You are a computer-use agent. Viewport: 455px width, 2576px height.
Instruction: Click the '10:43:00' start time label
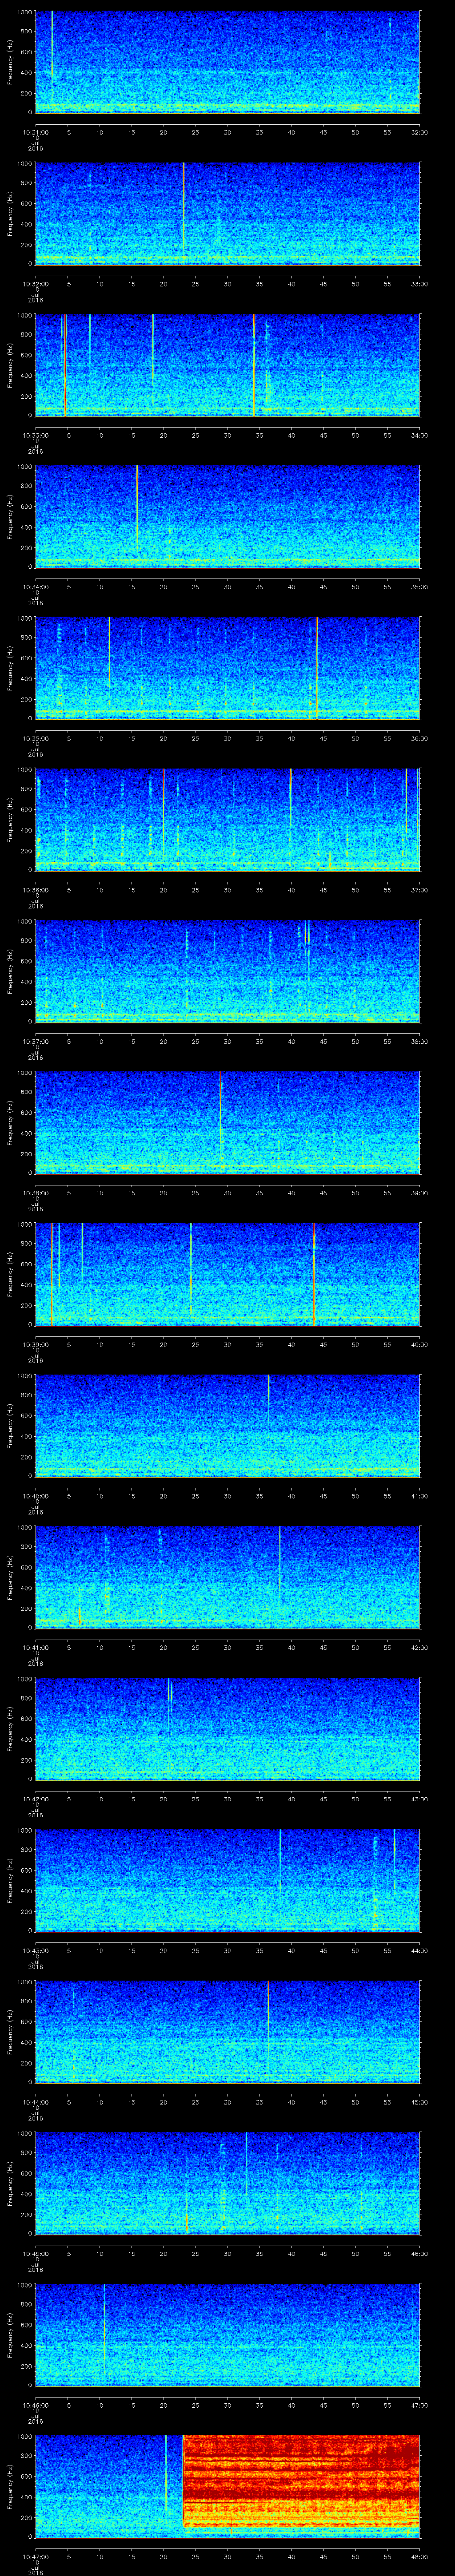point(36,1950)
